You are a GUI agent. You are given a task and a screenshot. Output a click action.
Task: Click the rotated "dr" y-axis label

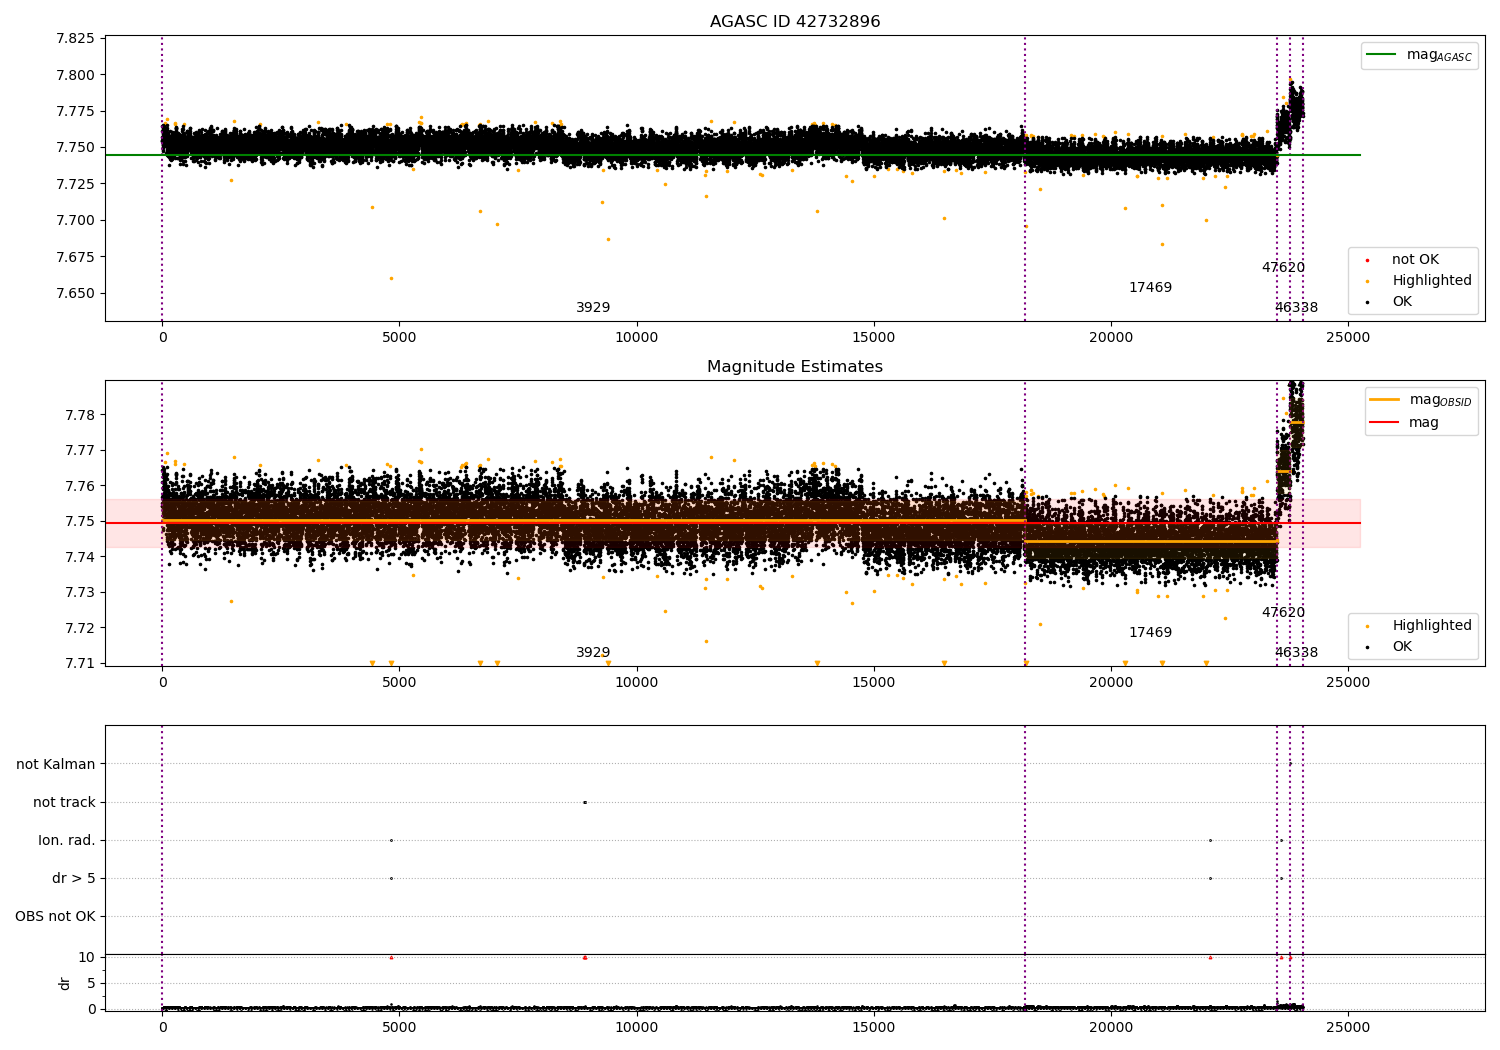click(65, 983)
